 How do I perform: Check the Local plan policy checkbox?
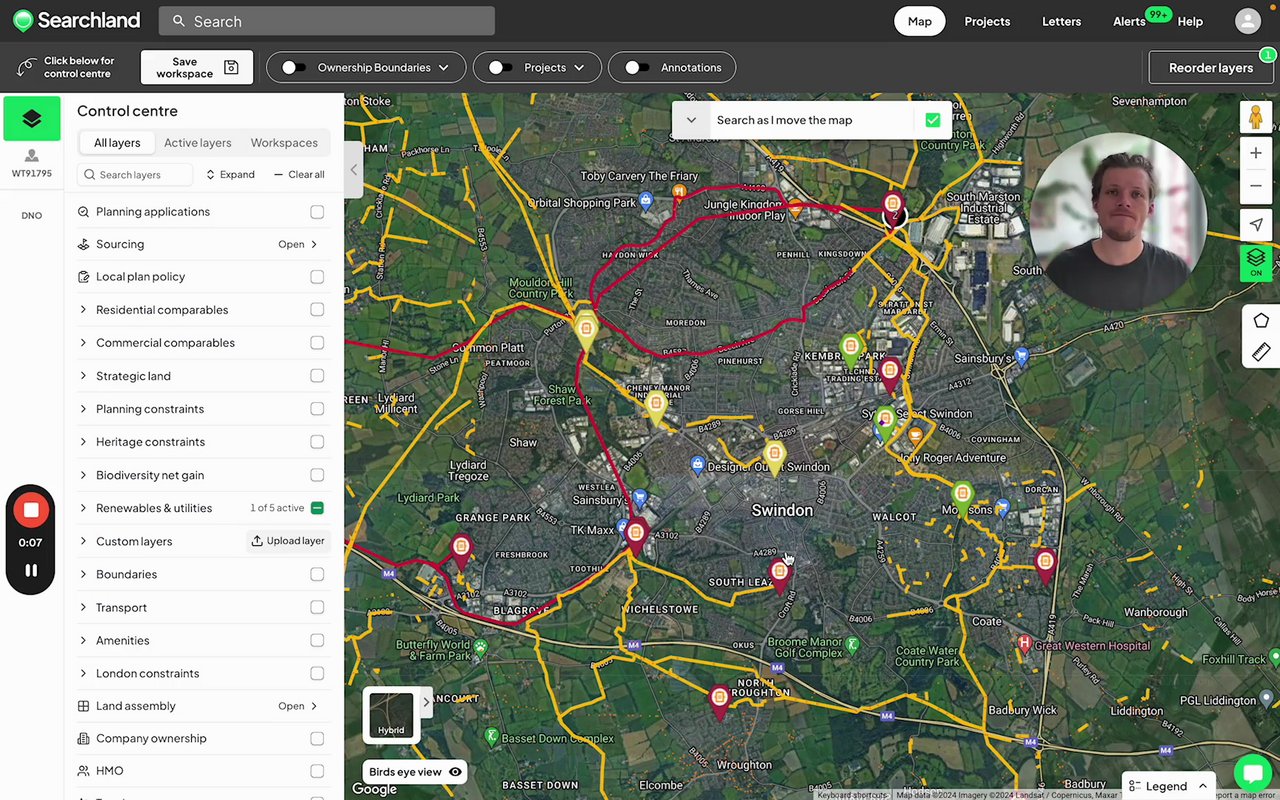[x=317, y=277]
